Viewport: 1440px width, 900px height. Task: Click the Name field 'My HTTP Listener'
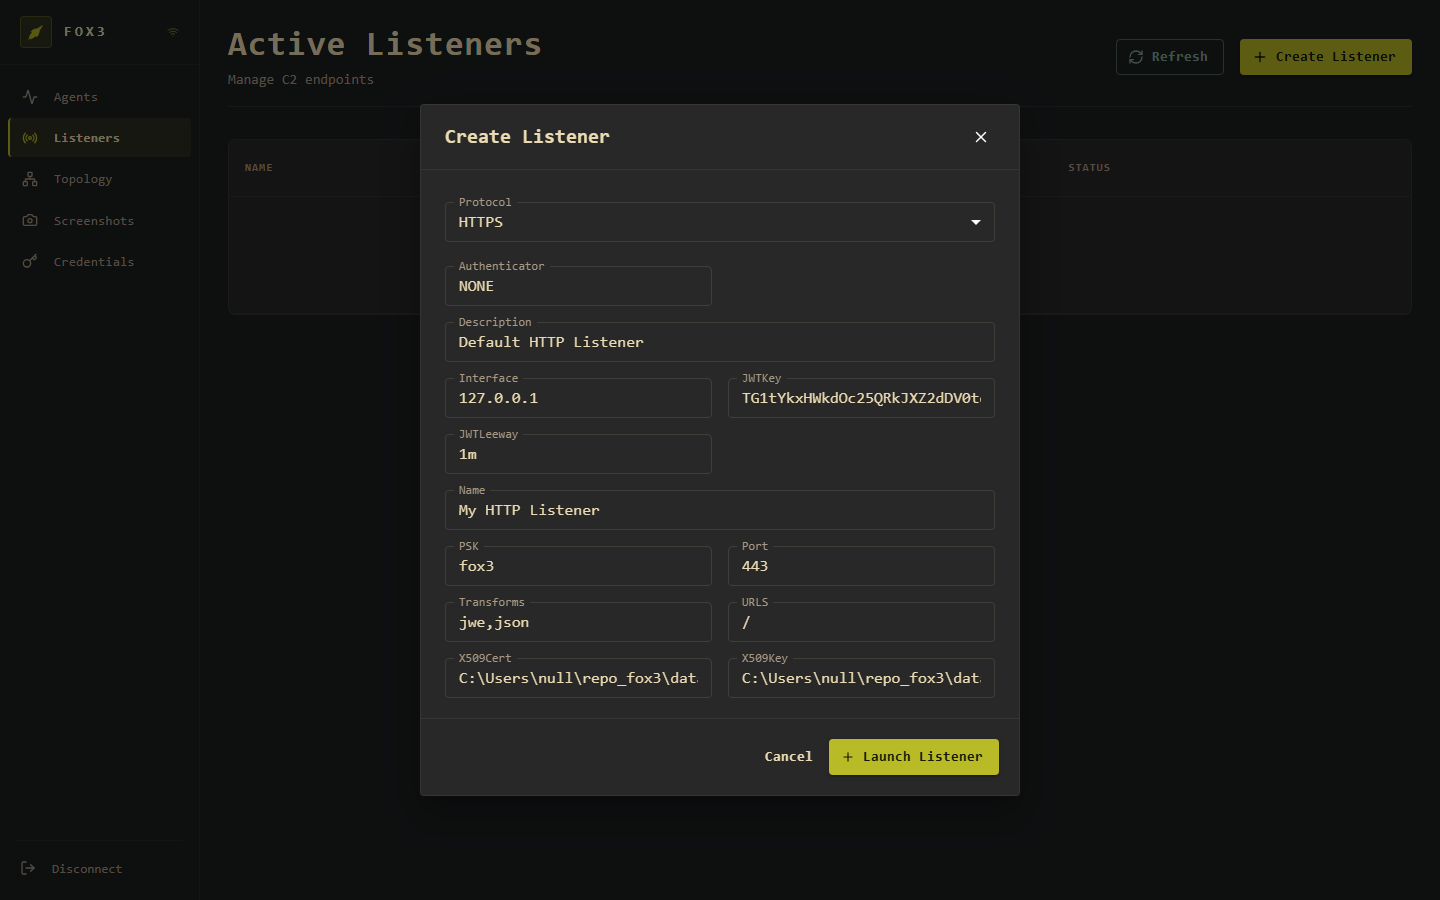tap(720, 510)
